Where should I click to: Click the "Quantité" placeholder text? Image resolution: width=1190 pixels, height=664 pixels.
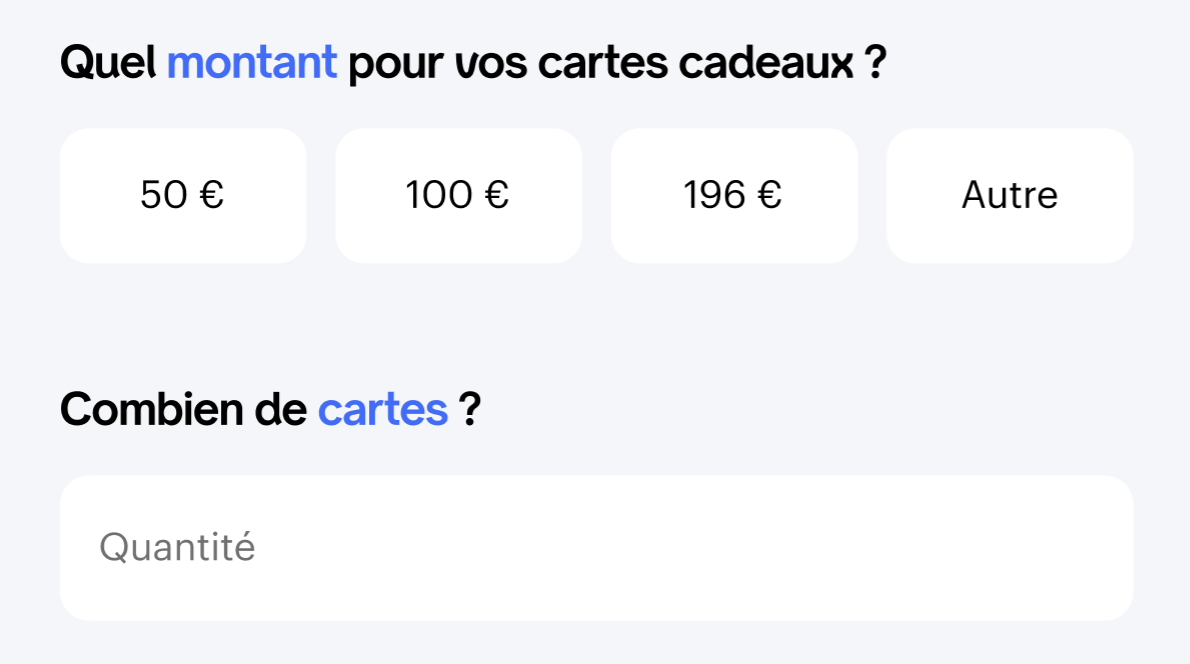pos(177,548)
